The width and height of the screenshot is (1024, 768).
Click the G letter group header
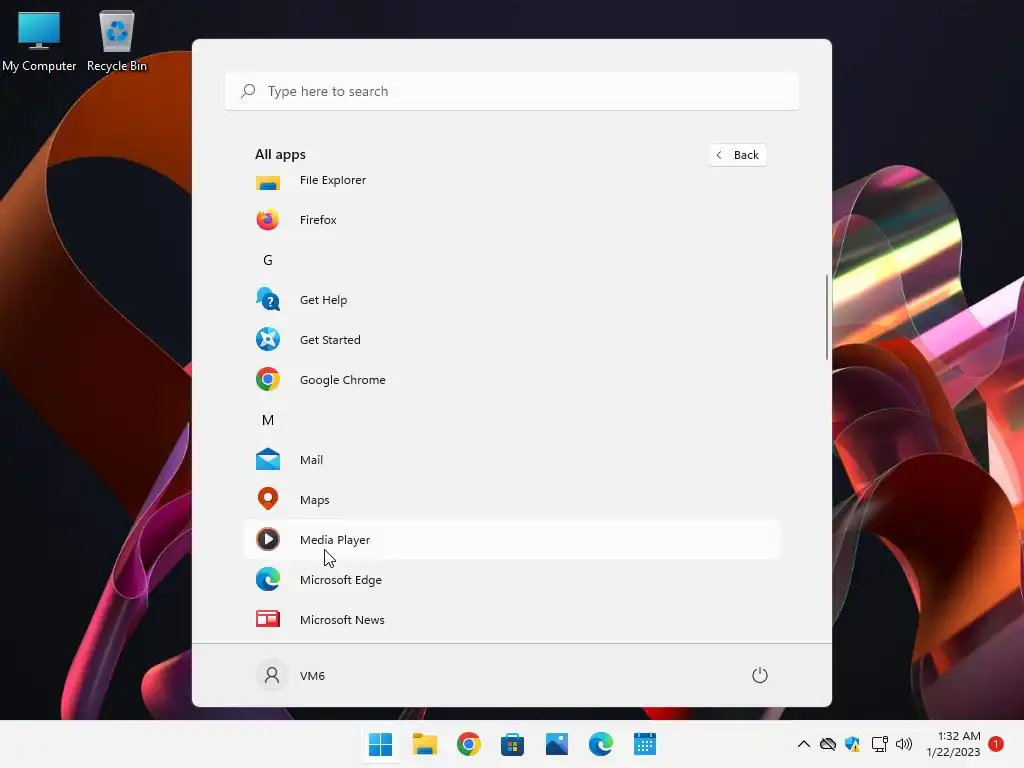pos(268,260)
